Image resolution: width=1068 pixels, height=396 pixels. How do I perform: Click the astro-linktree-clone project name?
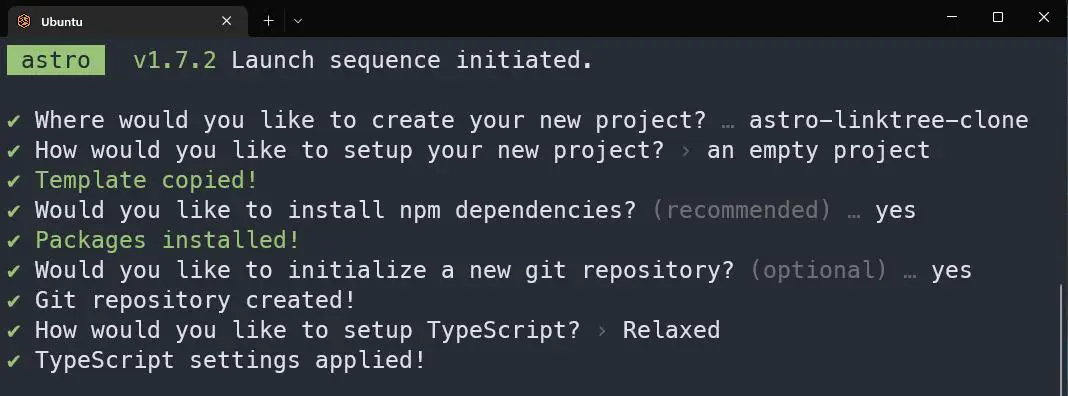(888, 120)
